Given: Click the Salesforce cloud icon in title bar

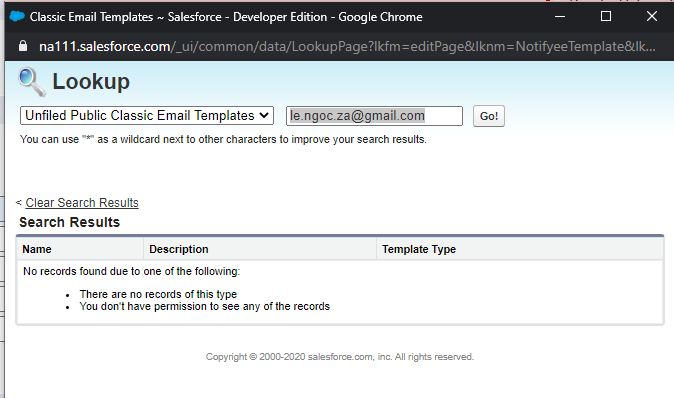Looking at the screenshot, I should 17,17.
